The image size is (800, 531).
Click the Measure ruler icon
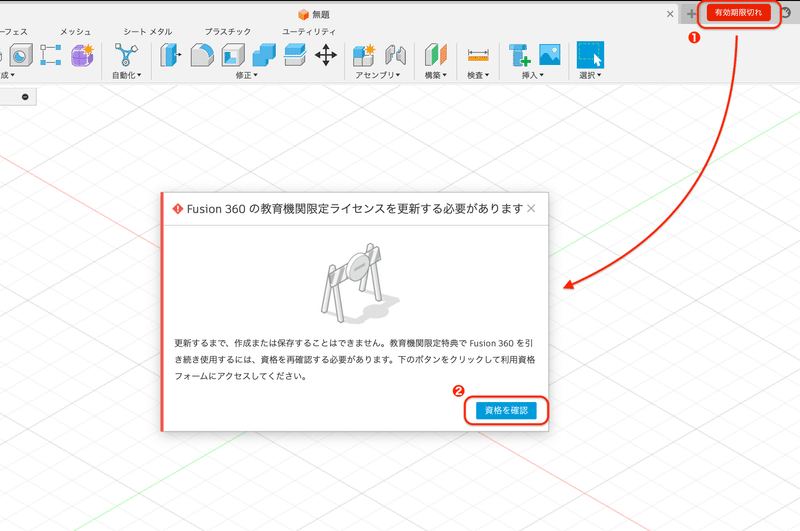(x=478, y=55)
